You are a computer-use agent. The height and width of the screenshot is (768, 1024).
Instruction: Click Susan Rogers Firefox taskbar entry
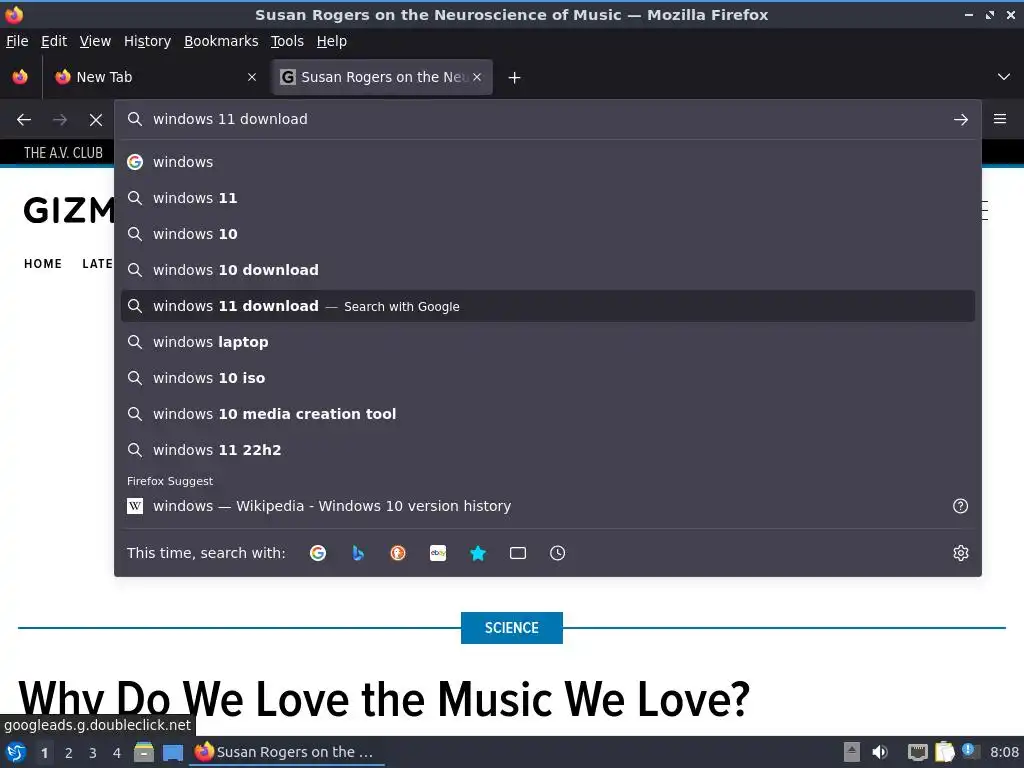(287, 752)
